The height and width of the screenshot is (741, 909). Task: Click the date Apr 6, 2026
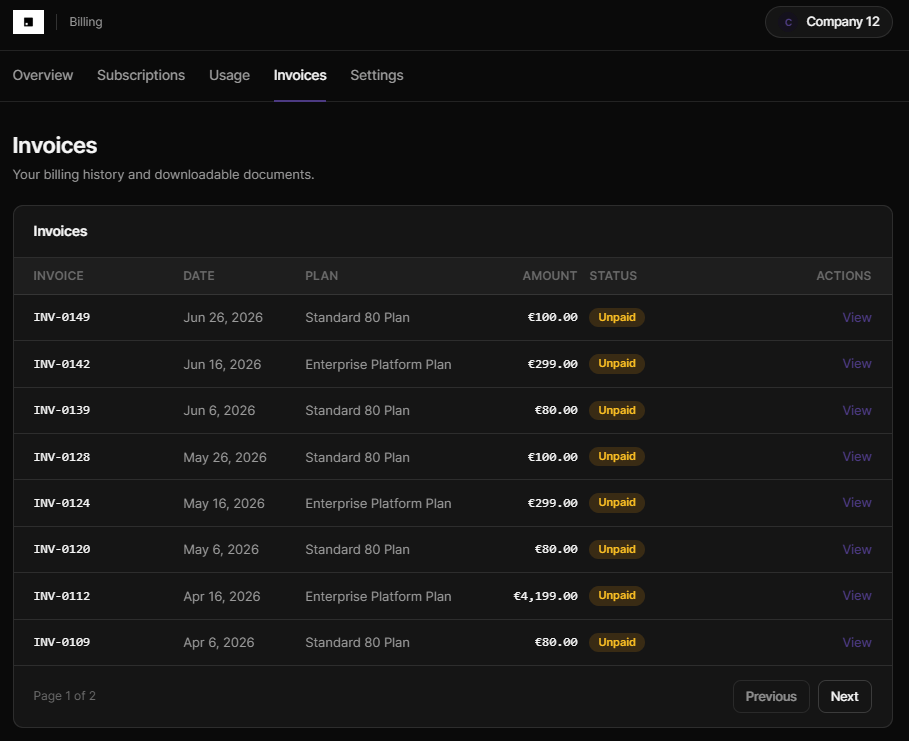point(219,642)
